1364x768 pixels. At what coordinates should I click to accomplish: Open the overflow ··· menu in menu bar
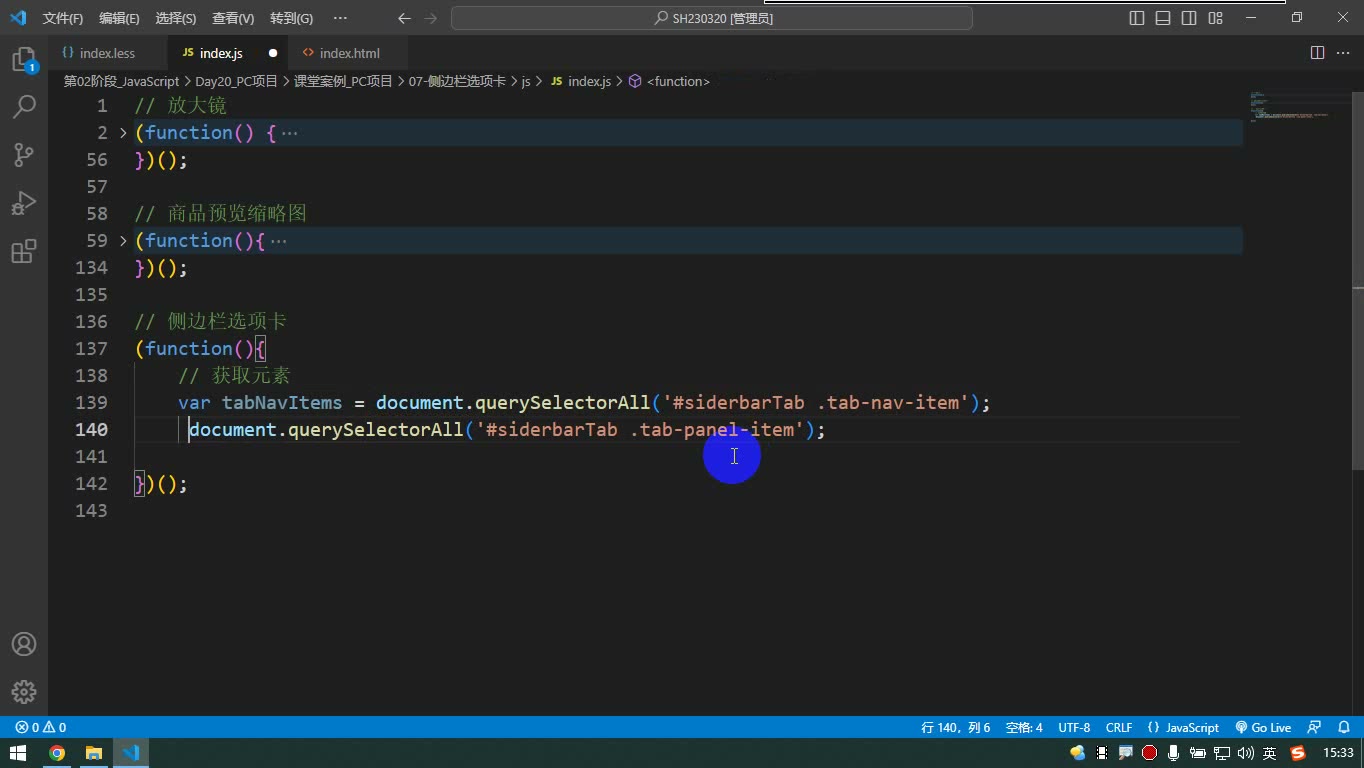pyautogui.click(x=340, y=18)
